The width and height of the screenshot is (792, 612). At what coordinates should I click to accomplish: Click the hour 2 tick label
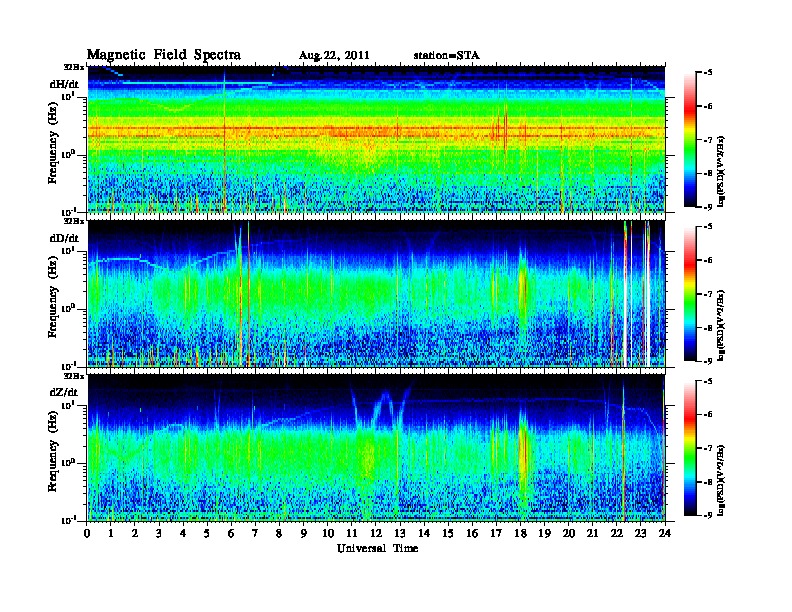pyautogui.click(x=135, y=533)
